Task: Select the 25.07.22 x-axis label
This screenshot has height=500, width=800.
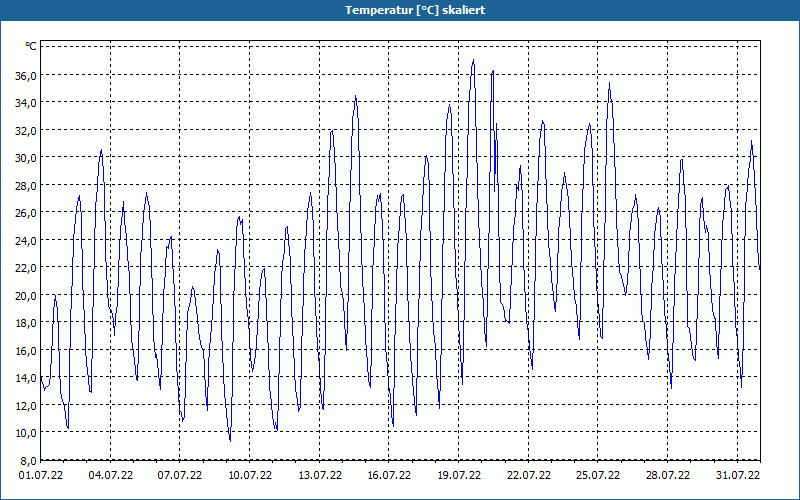Action: [x=598, y=475]
